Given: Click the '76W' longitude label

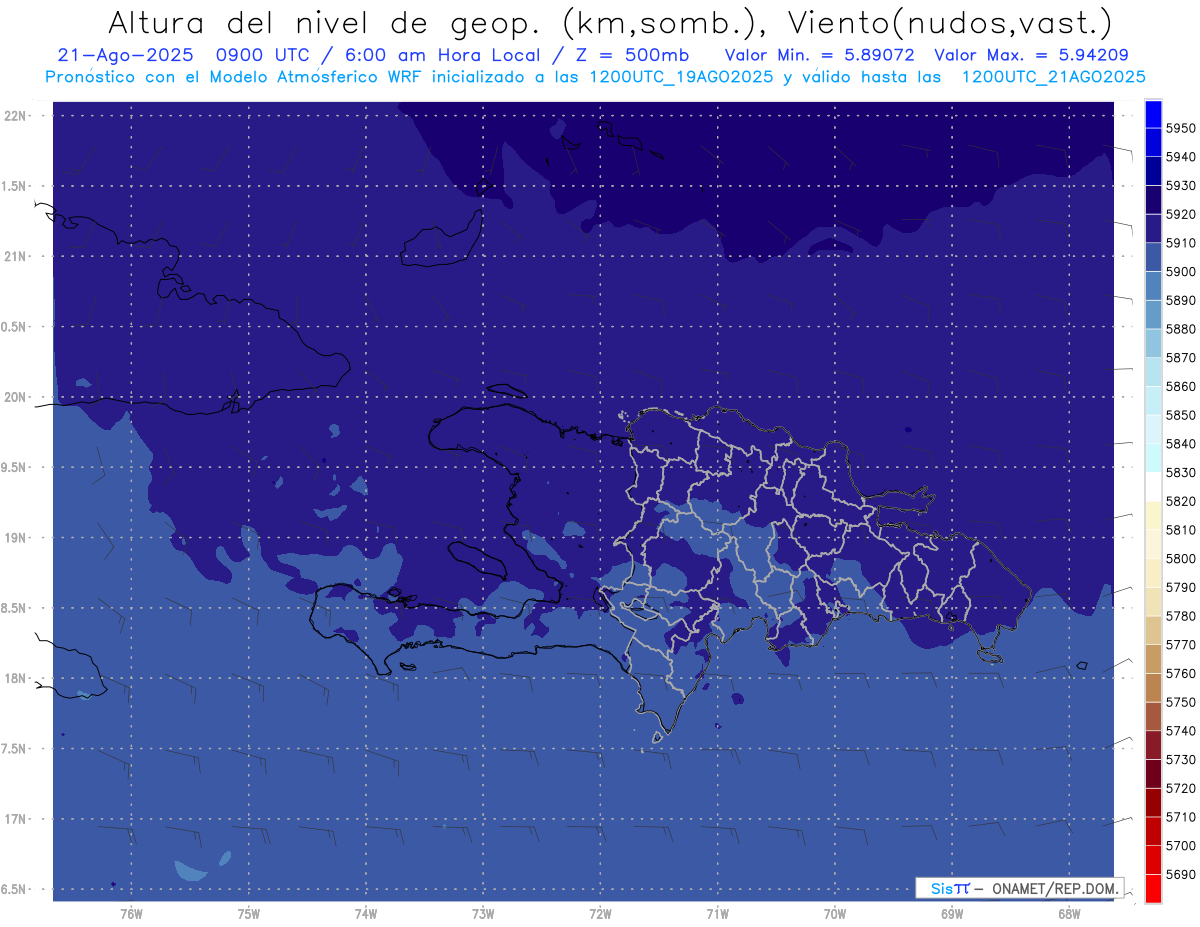Looking at the screenshot, I should [x=131, y=914].
